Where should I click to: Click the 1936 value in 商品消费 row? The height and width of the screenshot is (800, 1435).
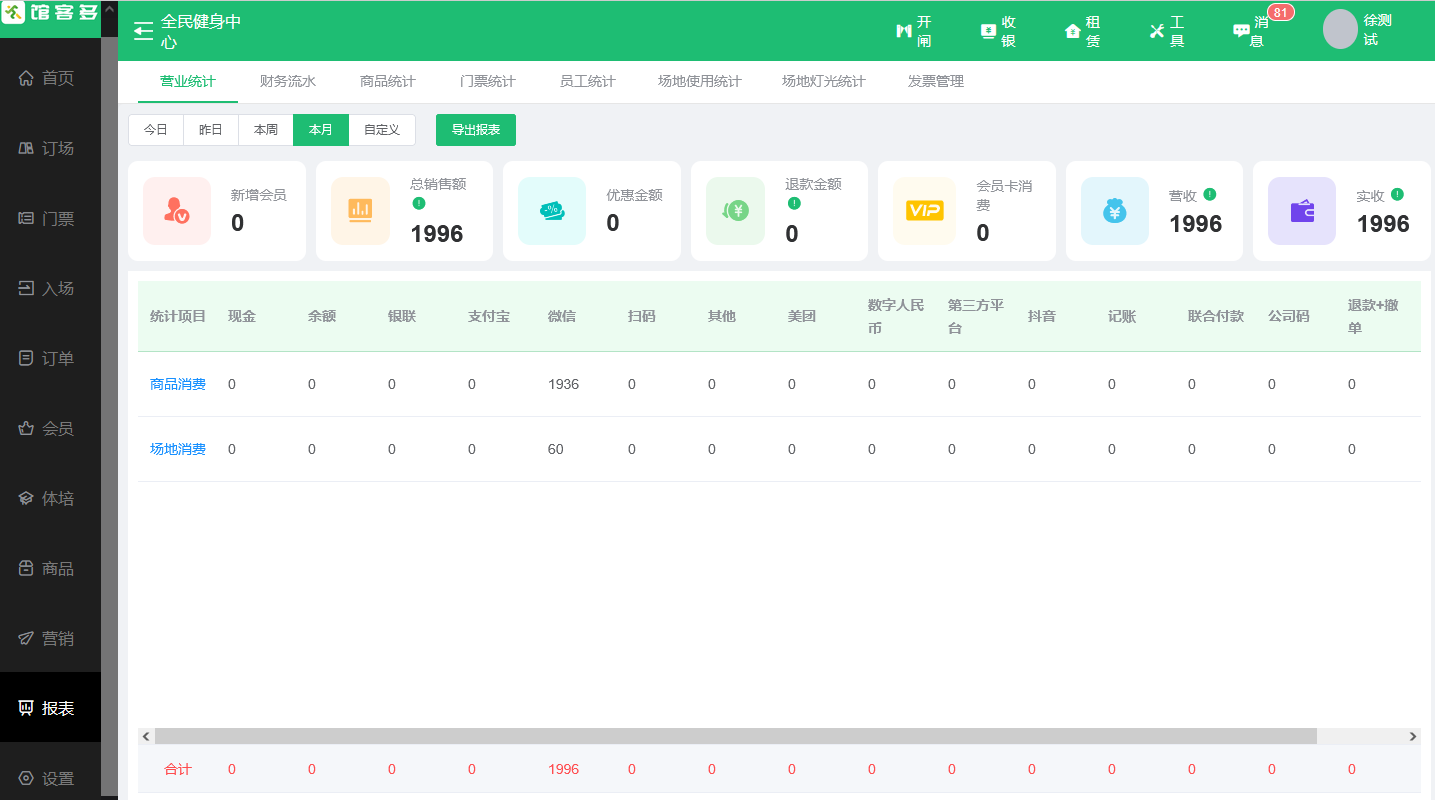(x=564, y=384)
